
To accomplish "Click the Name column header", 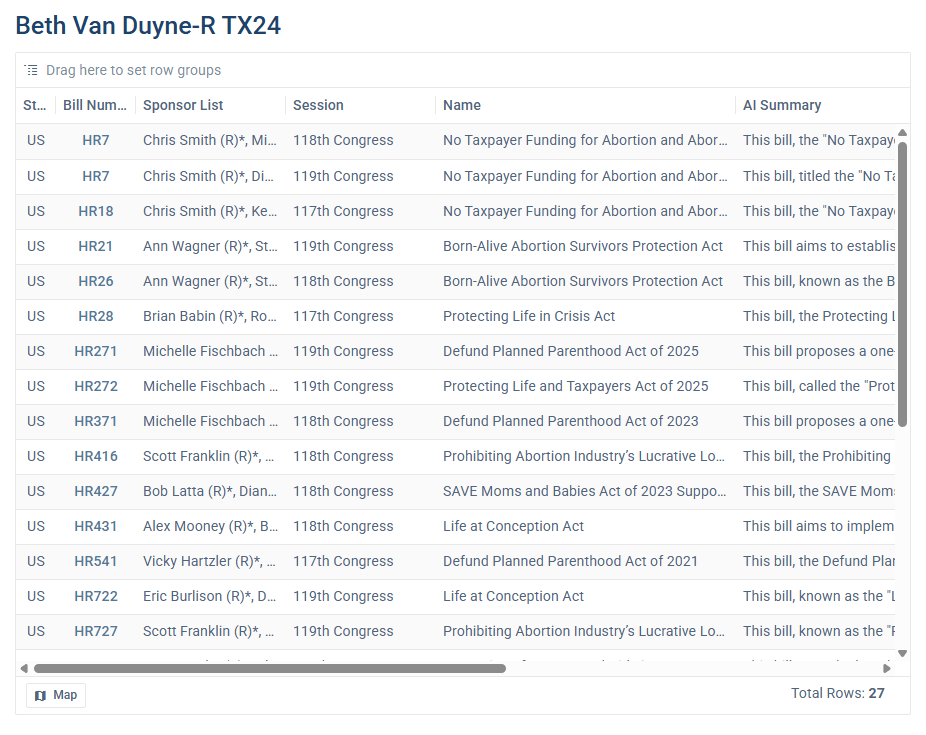I will tap(462, 105).
